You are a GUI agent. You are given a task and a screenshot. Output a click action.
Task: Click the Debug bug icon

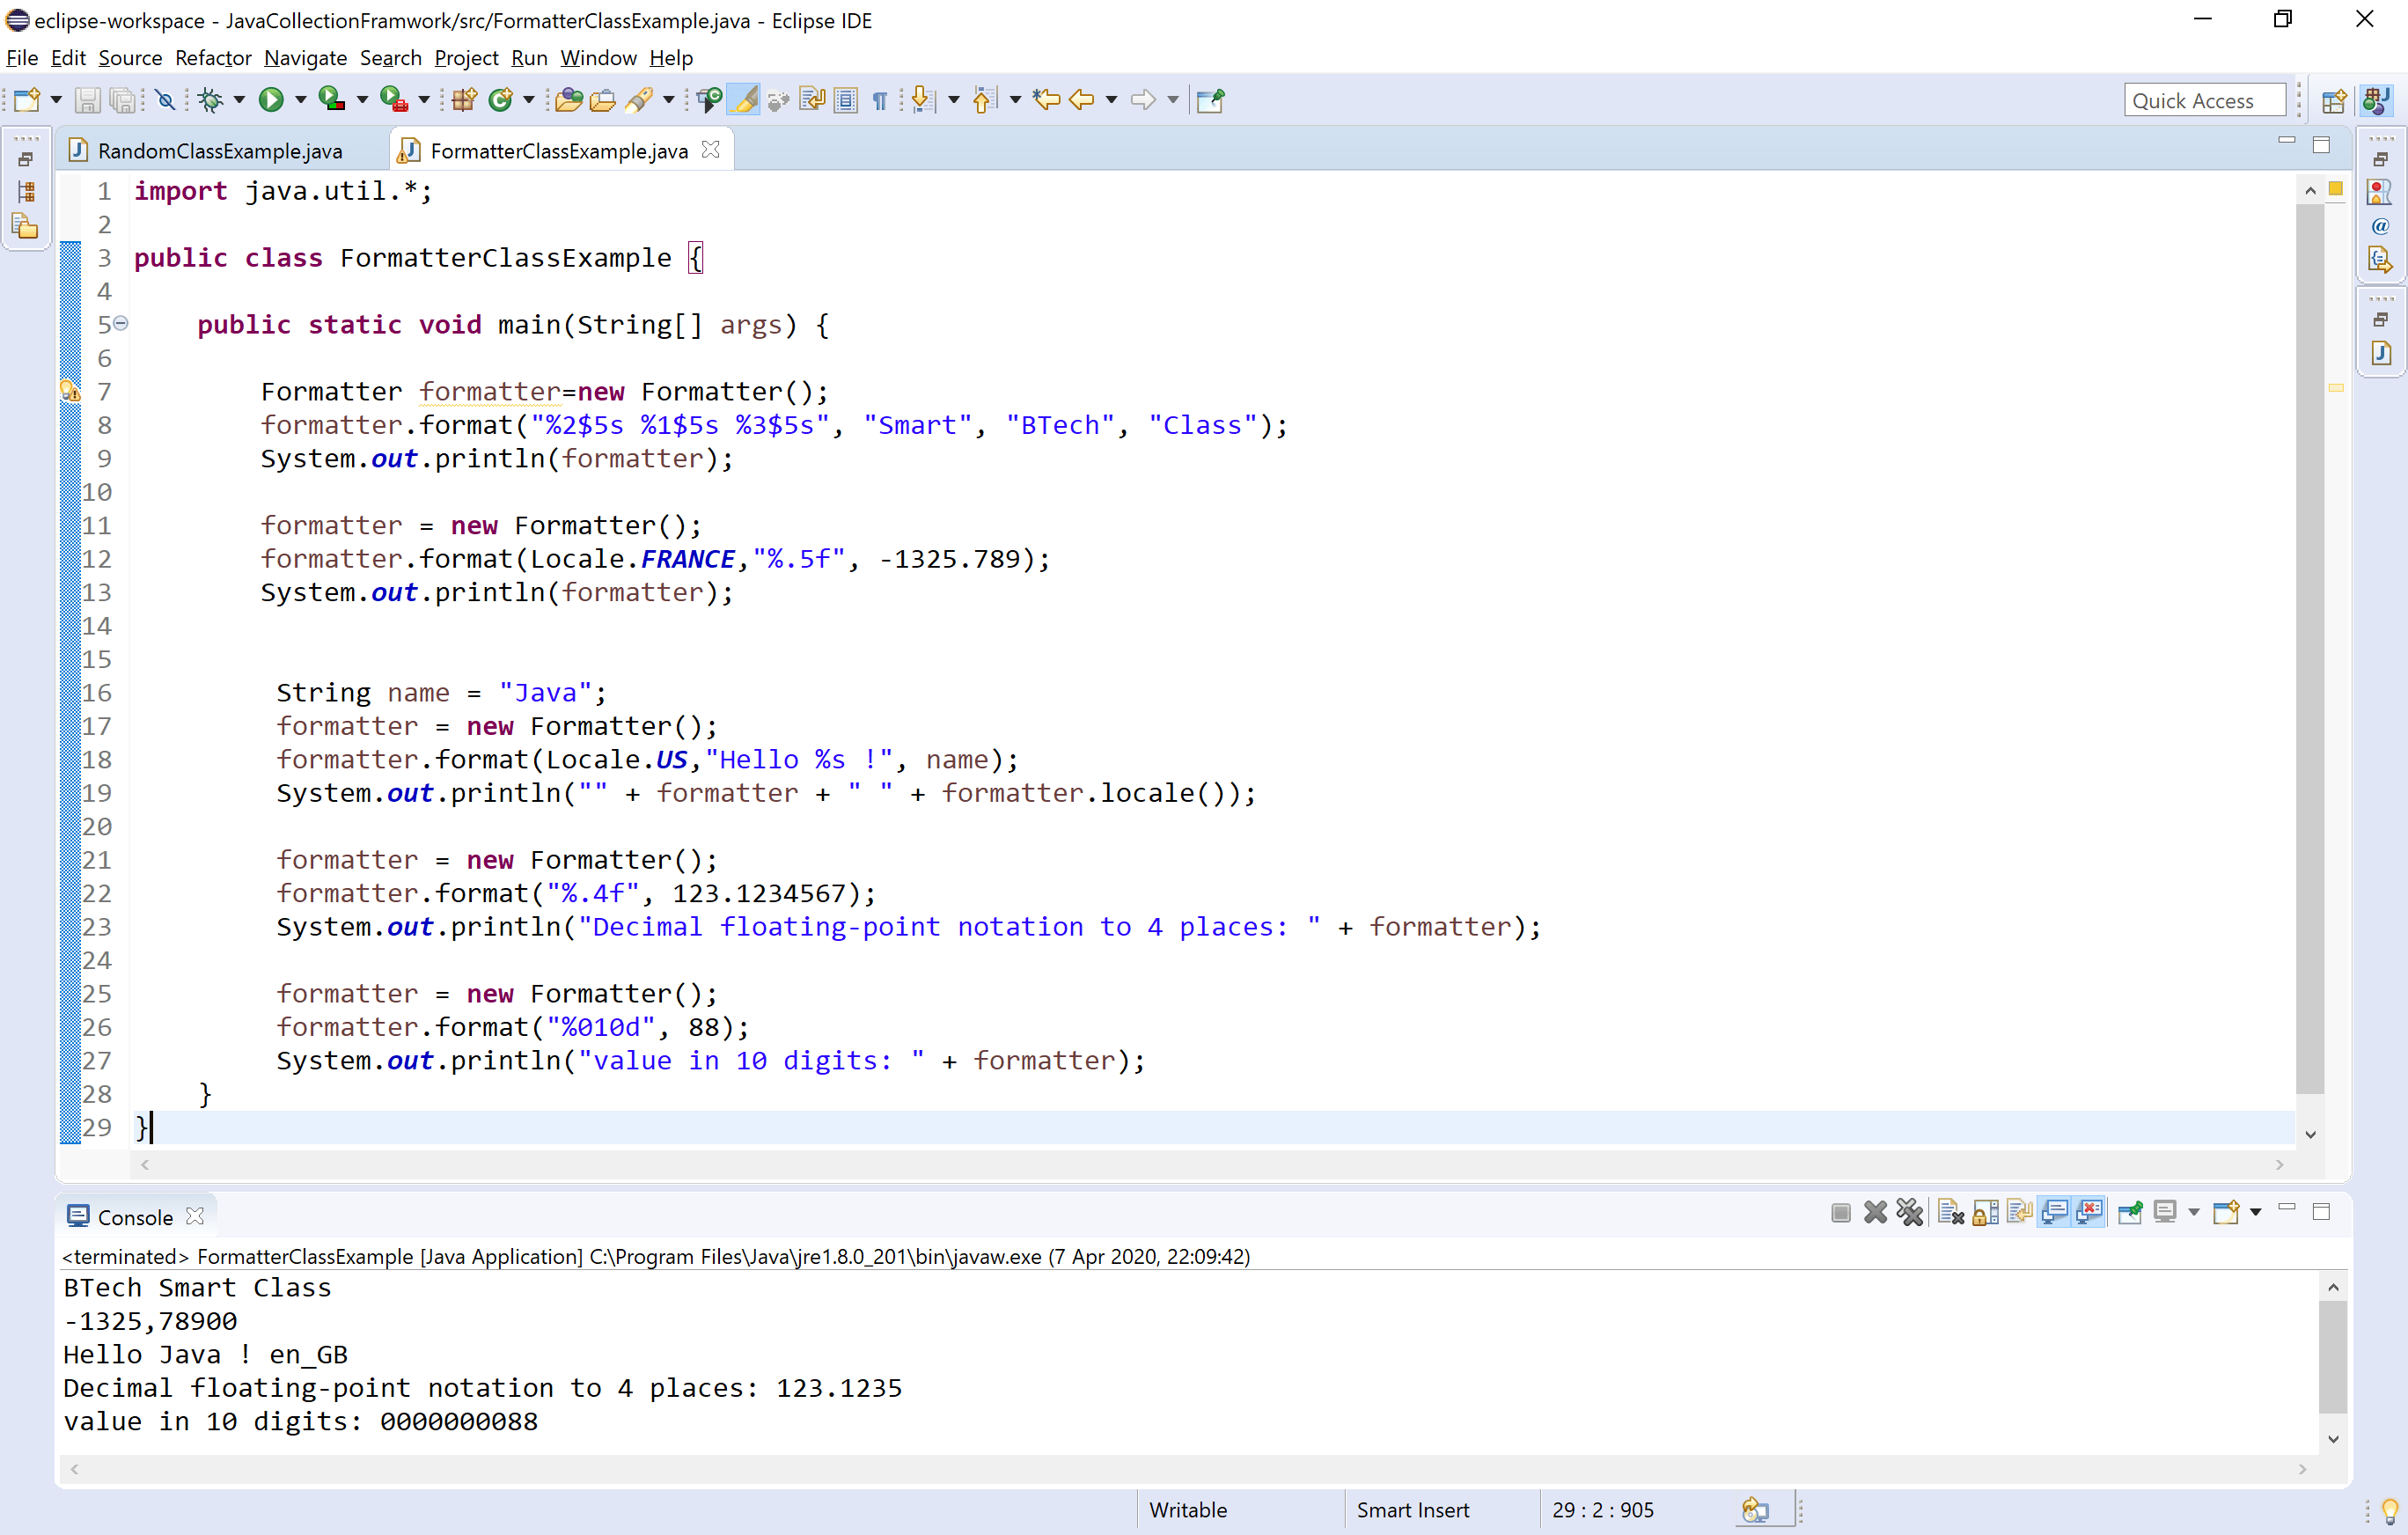point(210,100)
